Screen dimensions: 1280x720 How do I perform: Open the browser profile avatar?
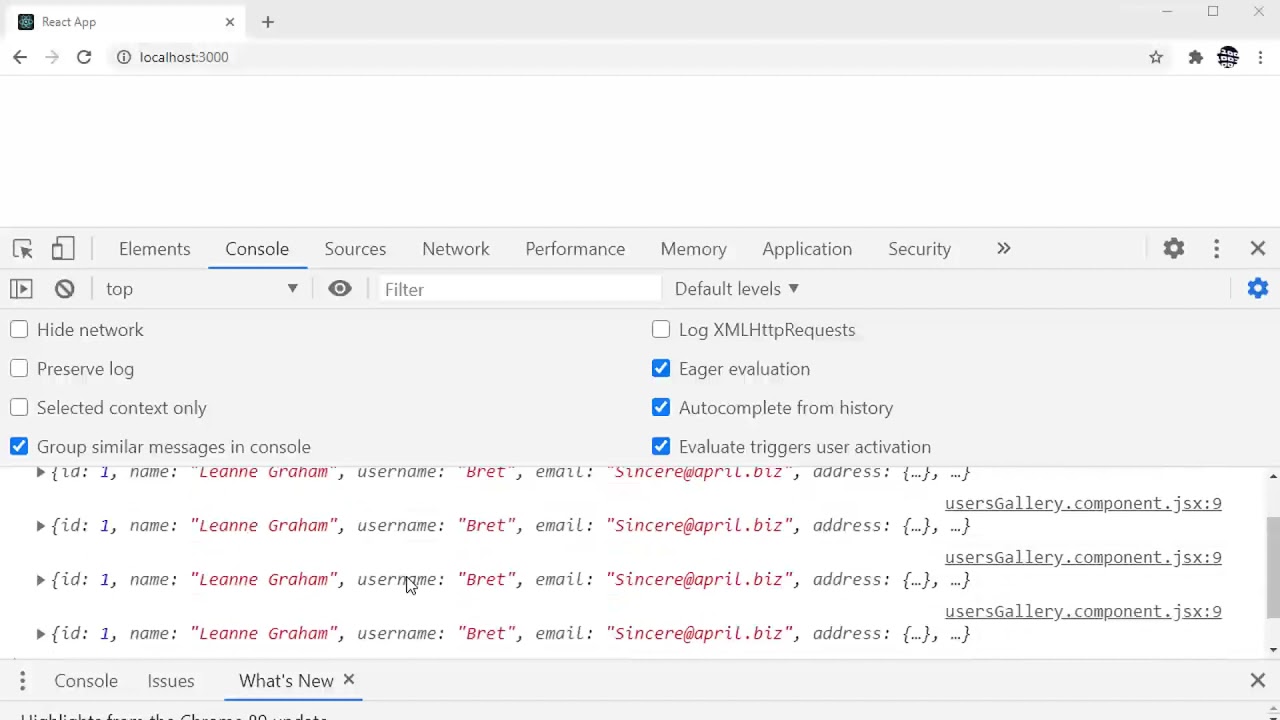1228,57
